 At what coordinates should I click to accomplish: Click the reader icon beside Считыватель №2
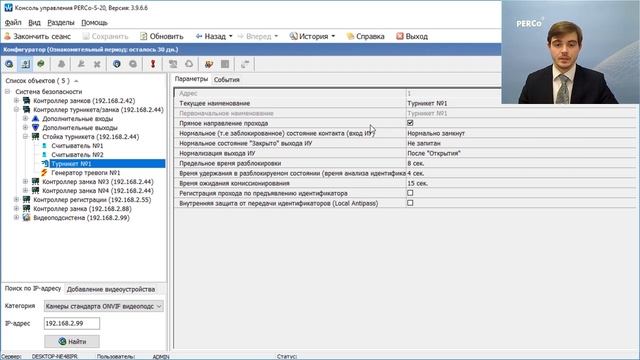click(44, 154)
